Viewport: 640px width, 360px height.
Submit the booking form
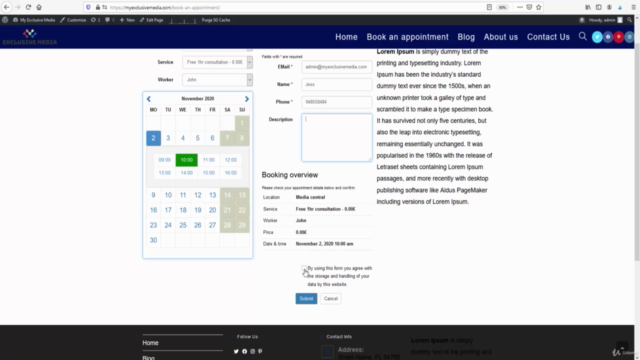[306, 298]
